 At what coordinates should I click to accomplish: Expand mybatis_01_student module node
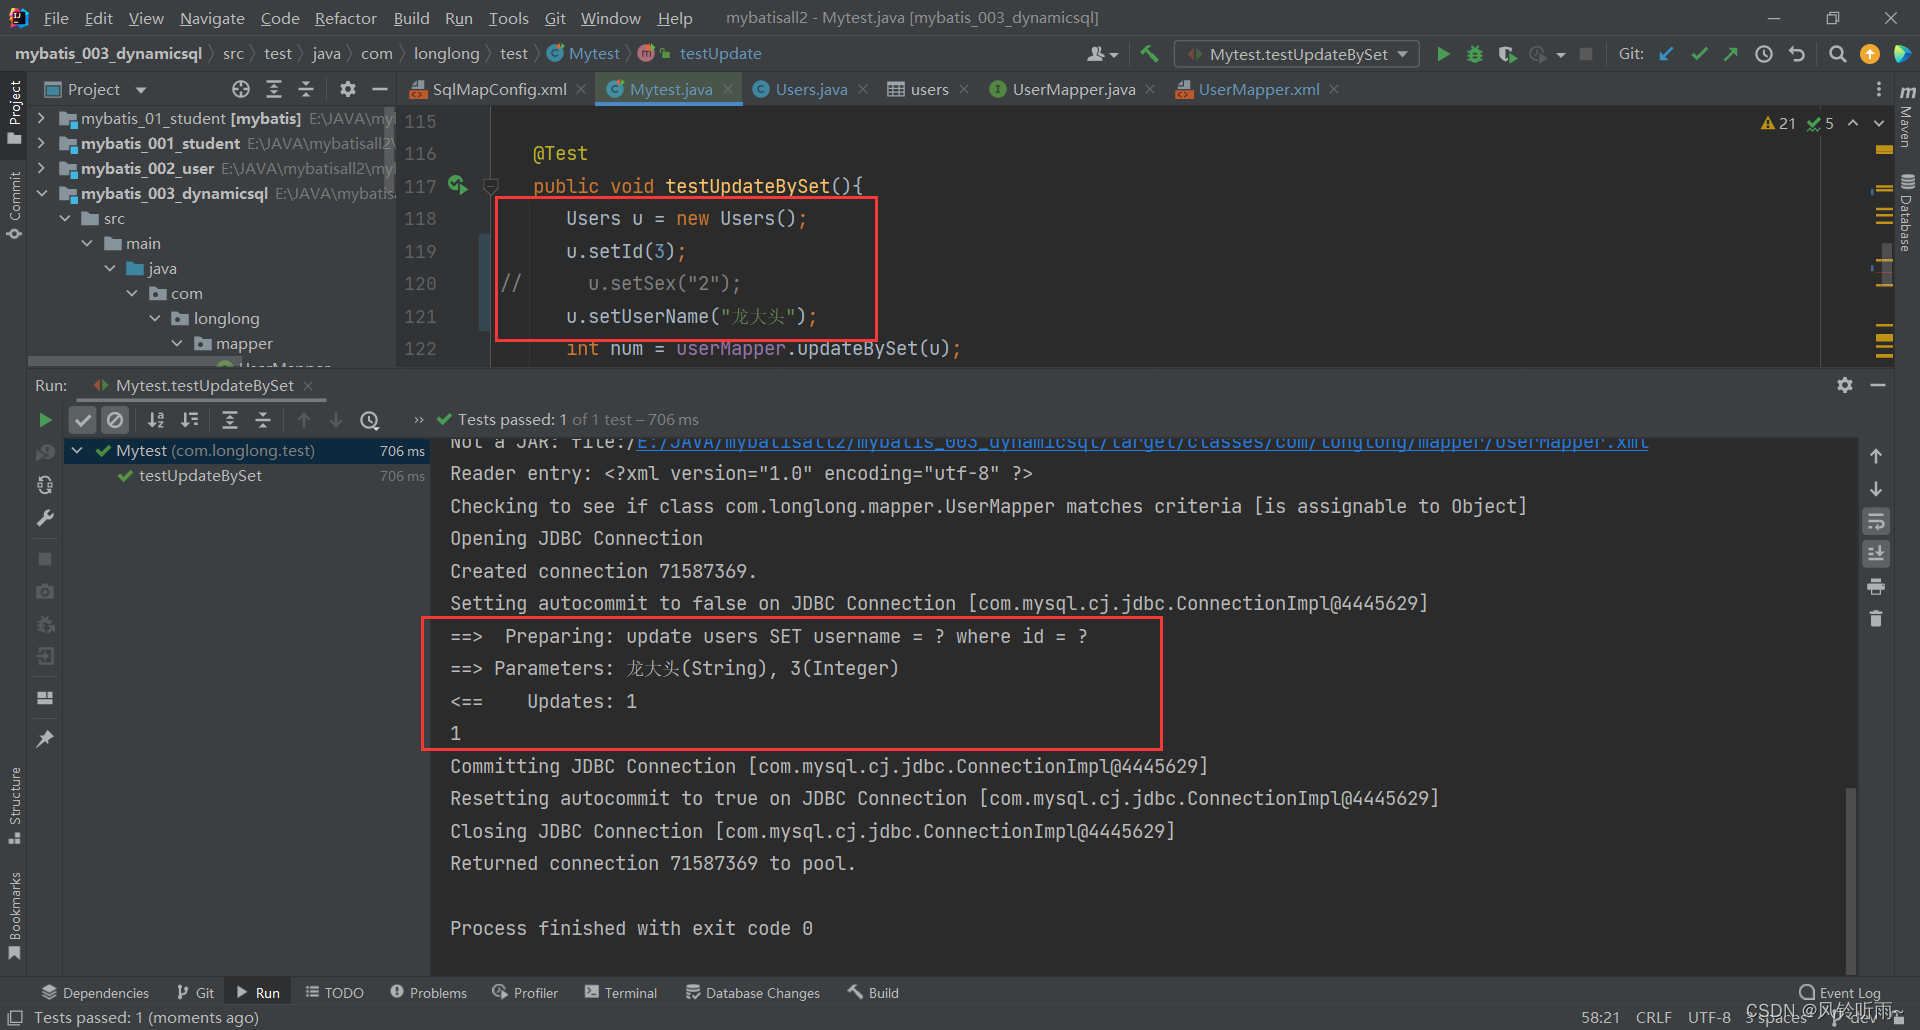[x=41, y=118]
